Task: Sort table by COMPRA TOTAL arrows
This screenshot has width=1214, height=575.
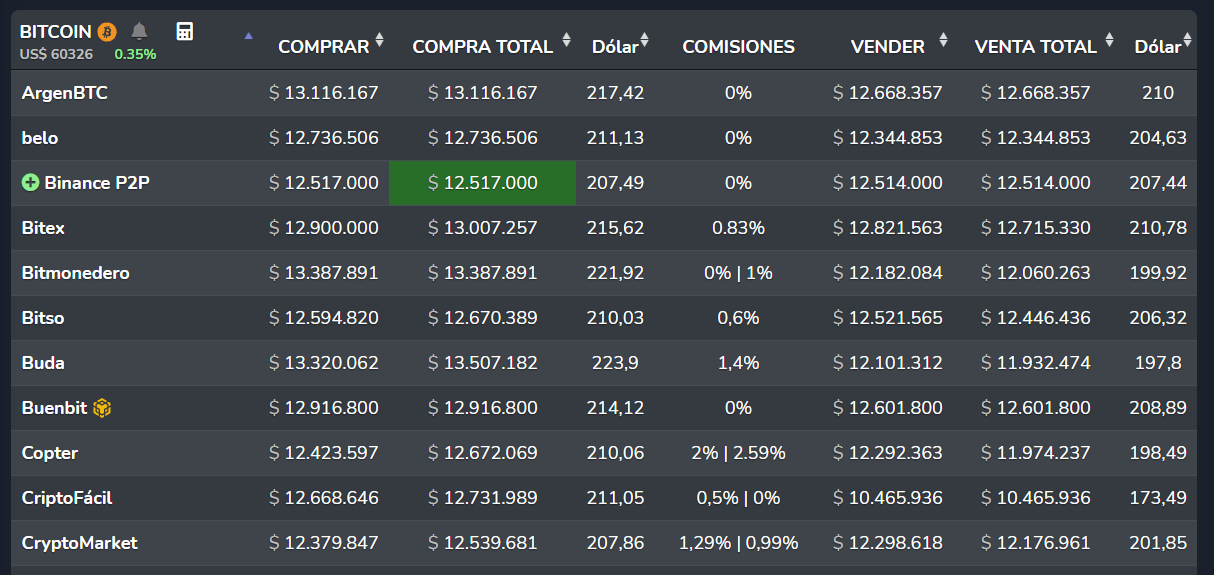Action: pos(567,42)
